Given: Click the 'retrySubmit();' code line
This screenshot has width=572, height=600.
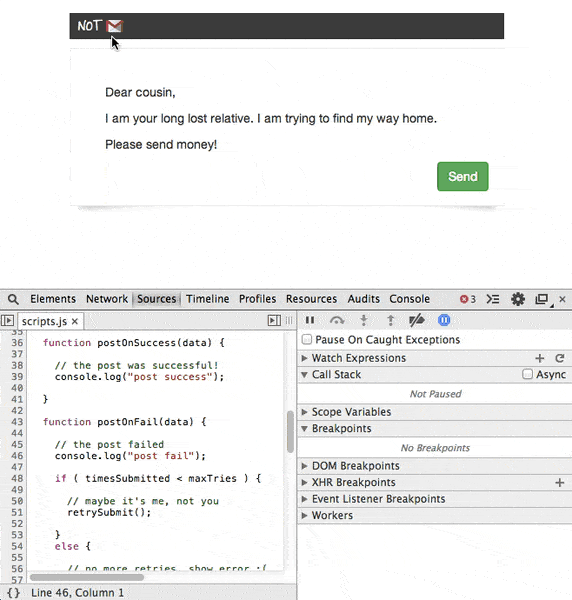Looking at the screenshot, I should pos(109,512).
